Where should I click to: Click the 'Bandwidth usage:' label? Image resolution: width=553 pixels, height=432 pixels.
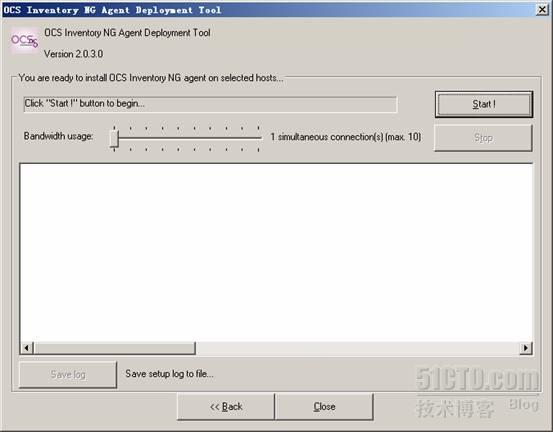(x=58, y=136)
